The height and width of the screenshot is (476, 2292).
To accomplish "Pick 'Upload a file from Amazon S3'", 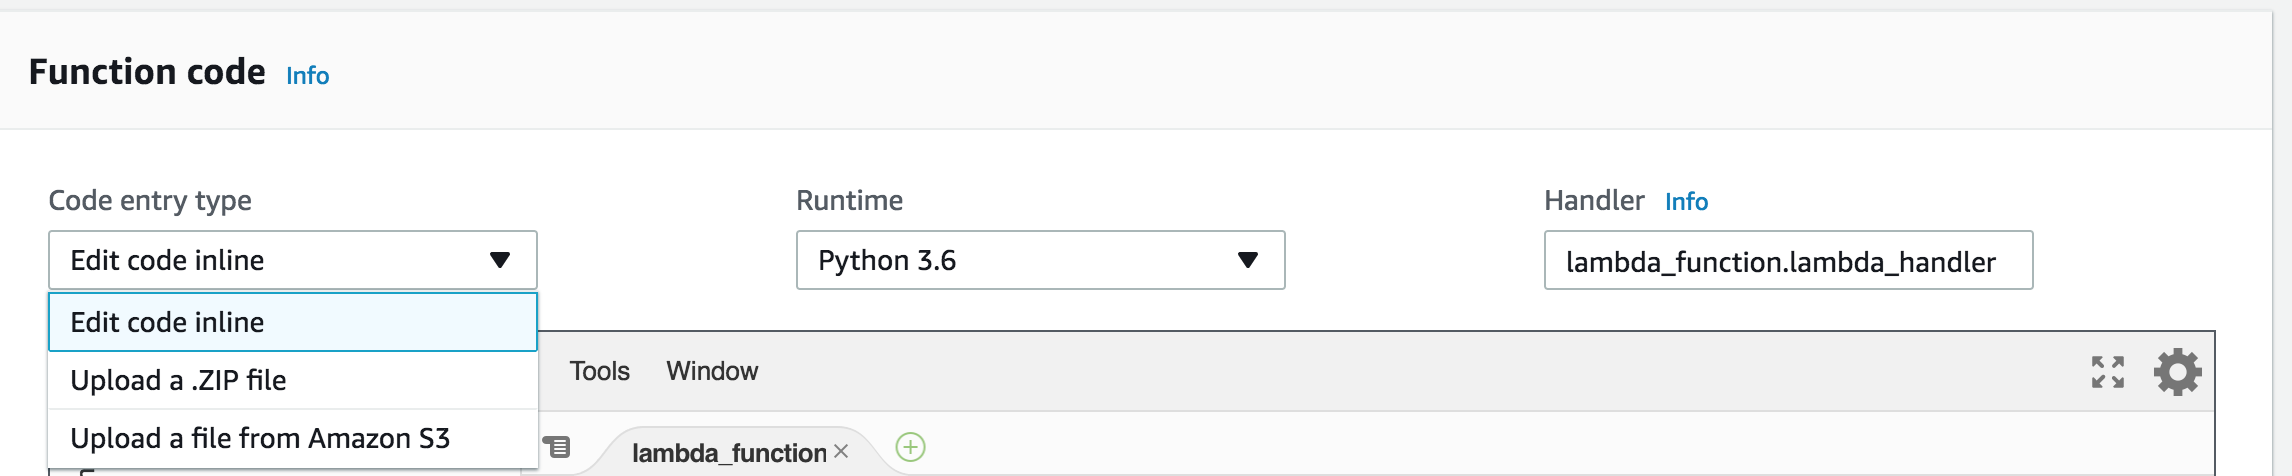I will [293, 438].
